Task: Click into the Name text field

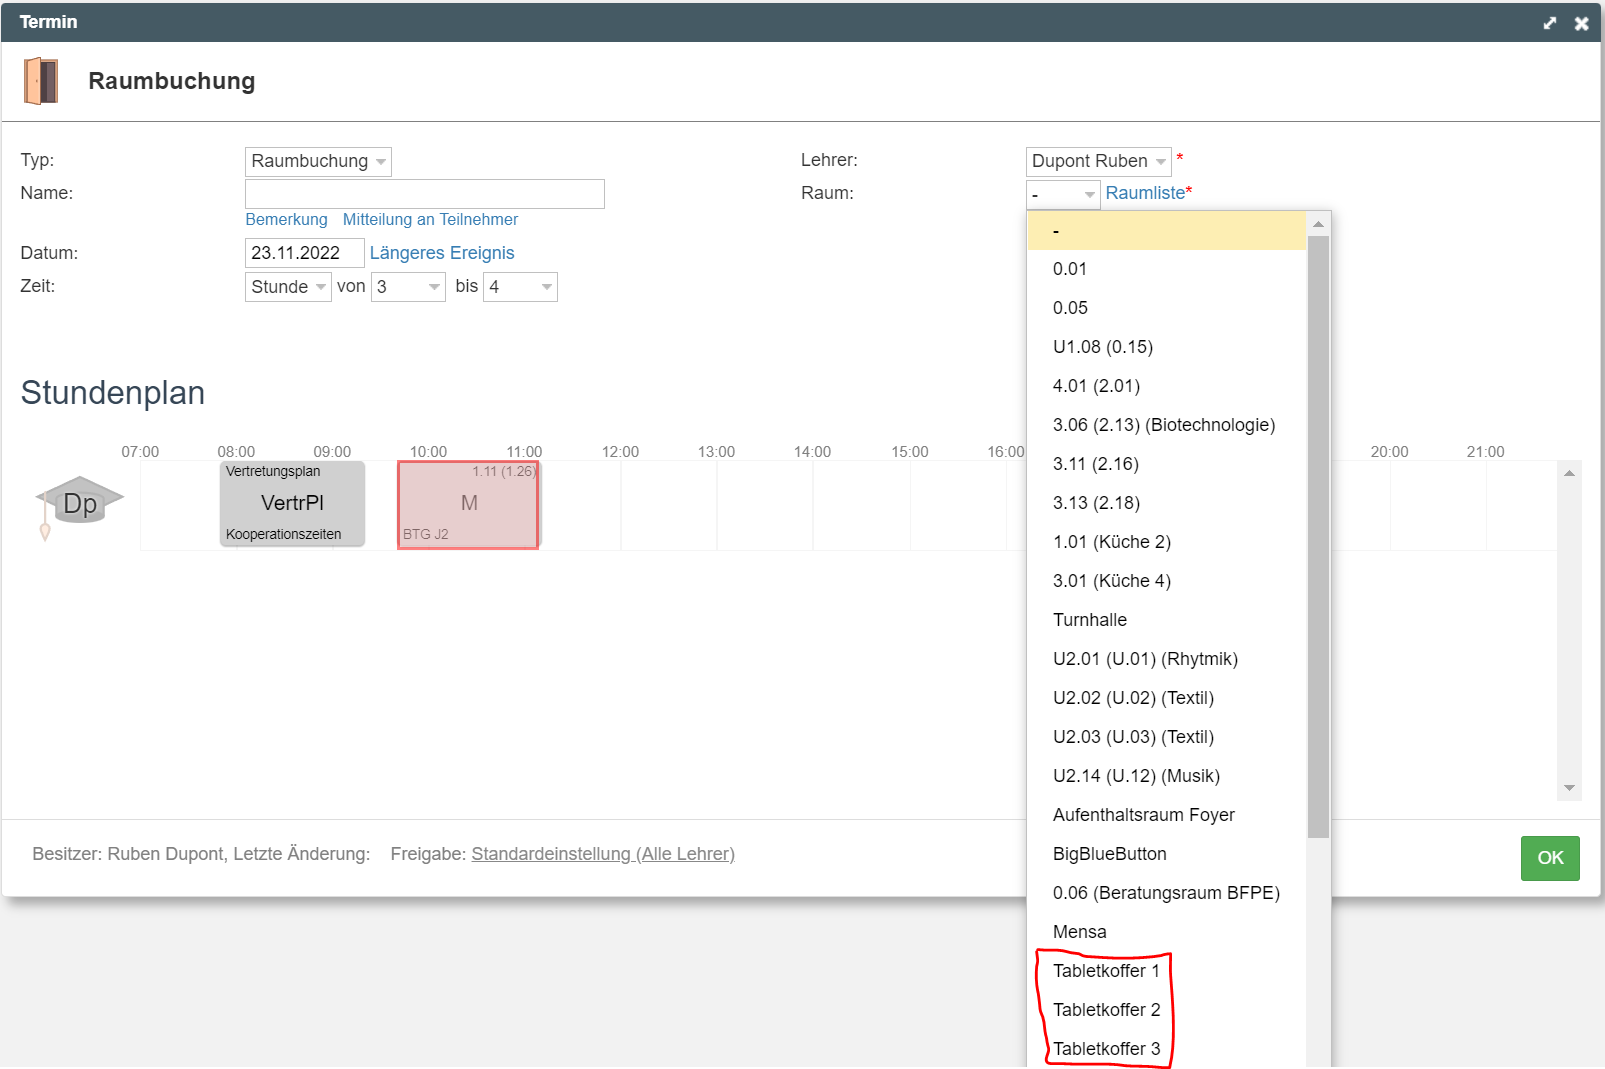Action: tap(425, 194)
